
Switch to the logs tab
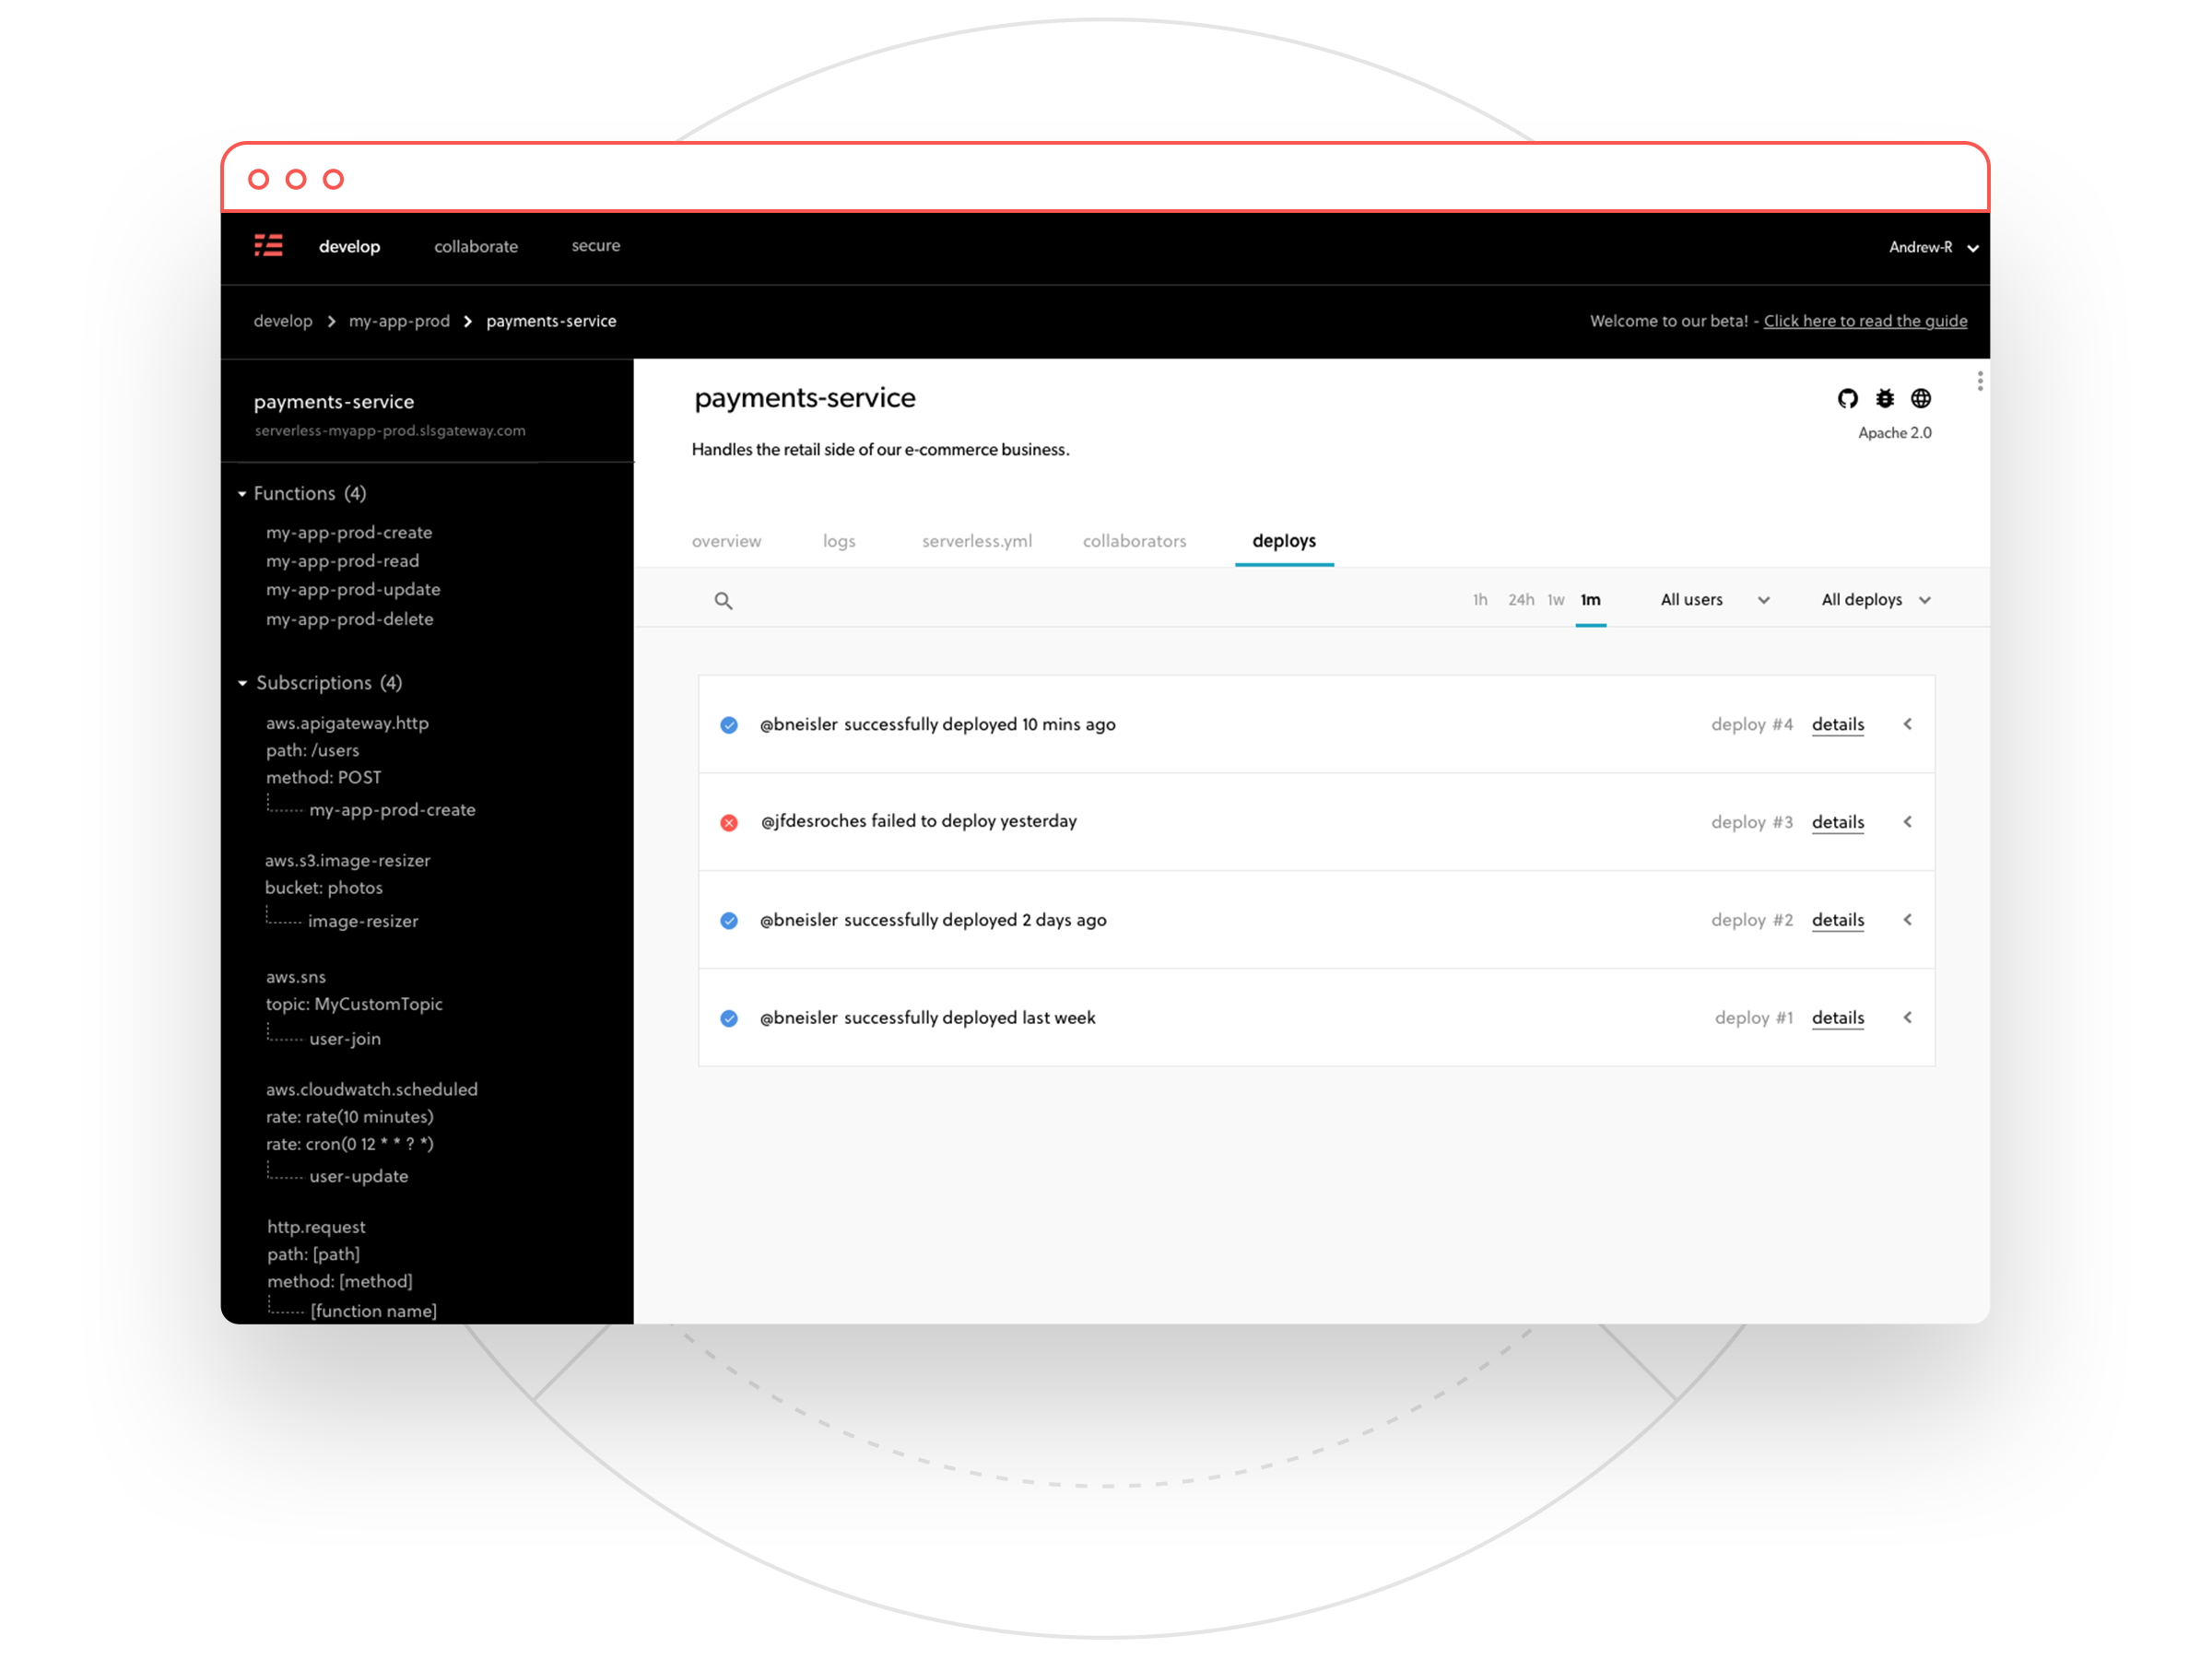(x=838, y=541)
